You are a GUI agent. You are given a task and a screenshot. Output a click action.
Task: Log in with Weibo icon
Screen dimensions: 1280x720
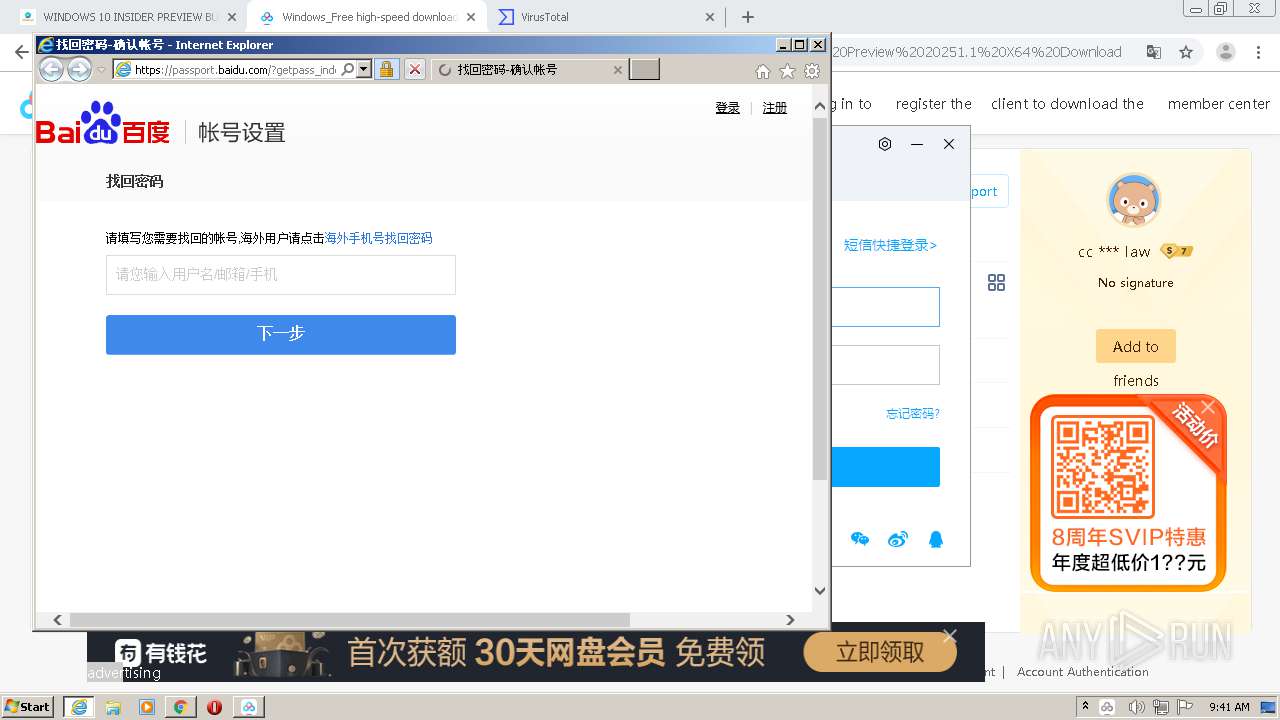click(x=898, y=540)
